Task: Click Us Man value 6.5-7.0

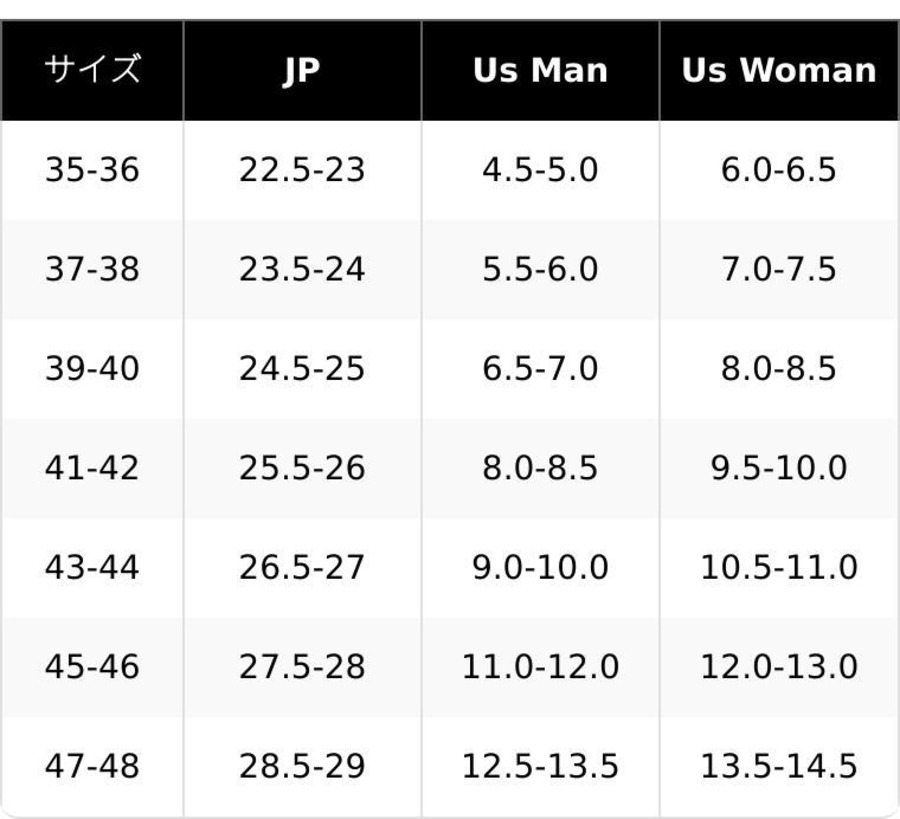Action: pos(540,368)
